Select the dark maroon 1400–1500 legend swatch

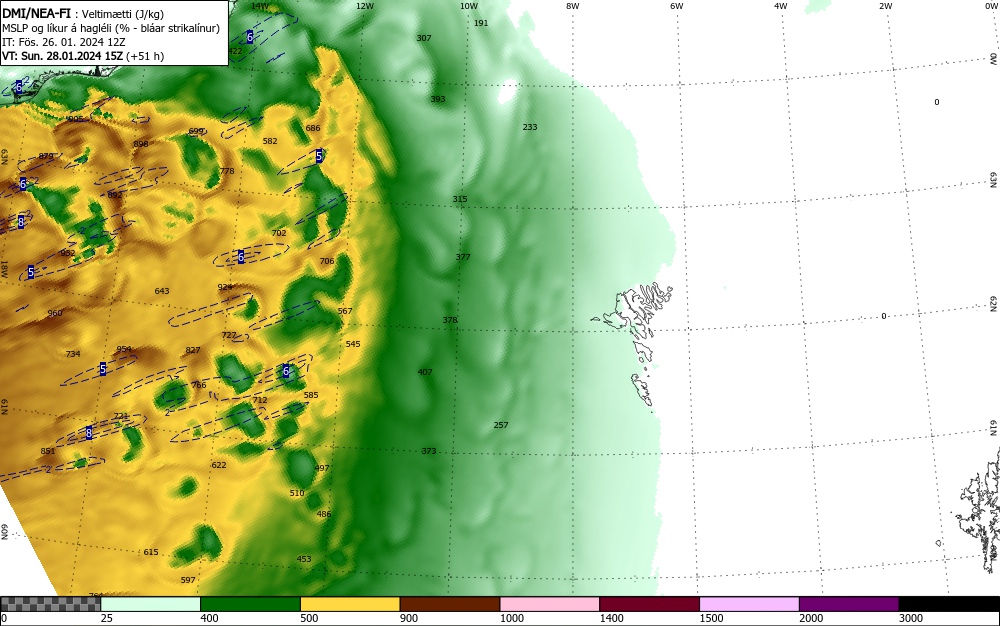point(649,604)
